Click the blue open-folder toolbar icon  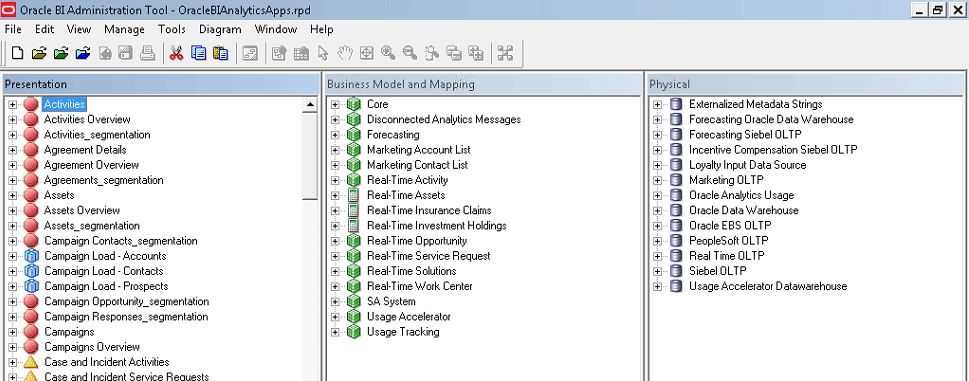pos(82,54)
